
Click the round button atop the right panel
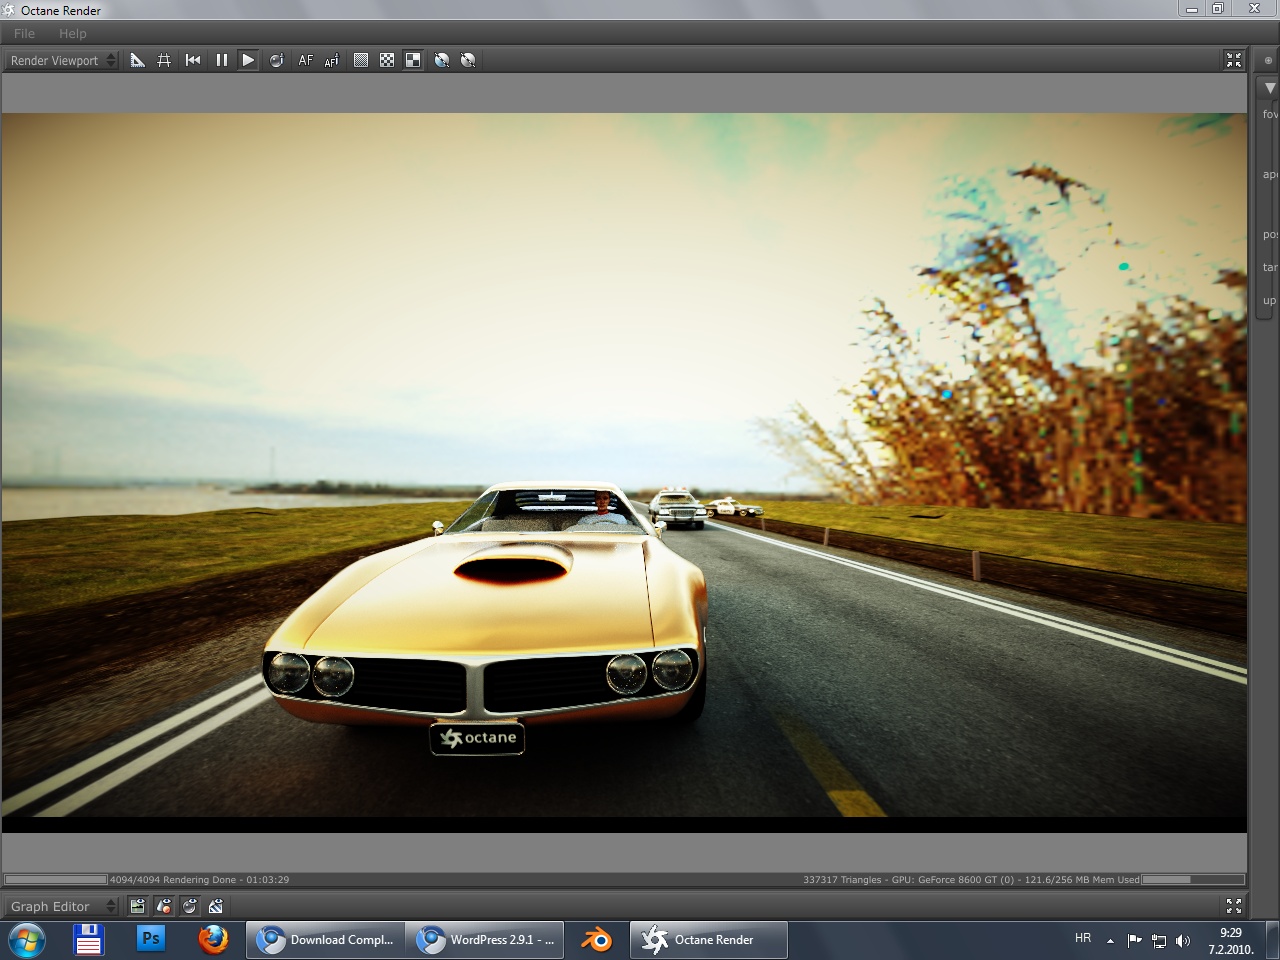(1268, 60)
